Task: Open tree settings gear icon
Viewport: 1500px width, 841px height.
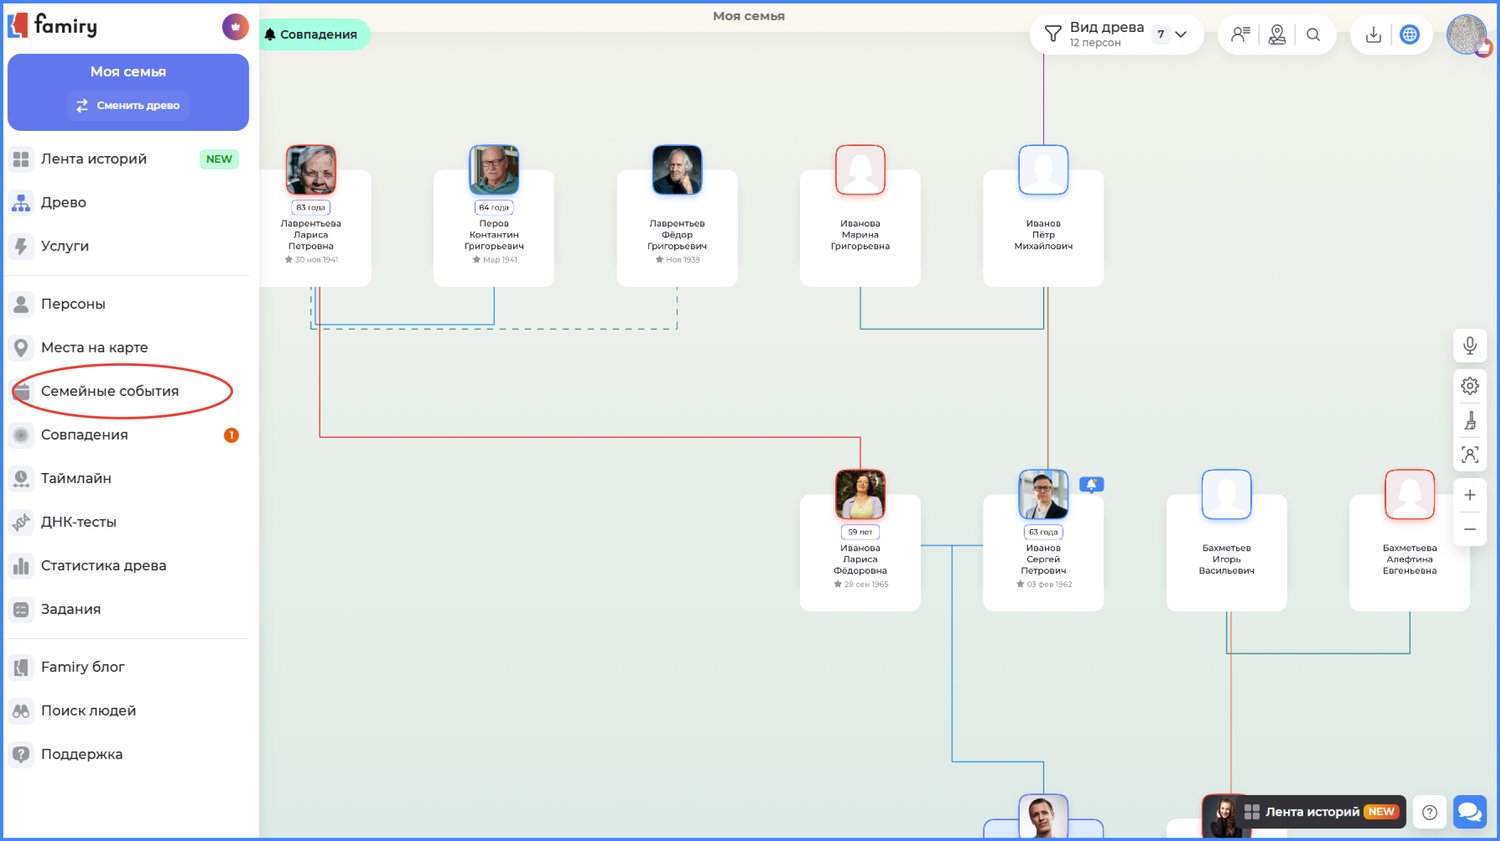Action: 1469,386
